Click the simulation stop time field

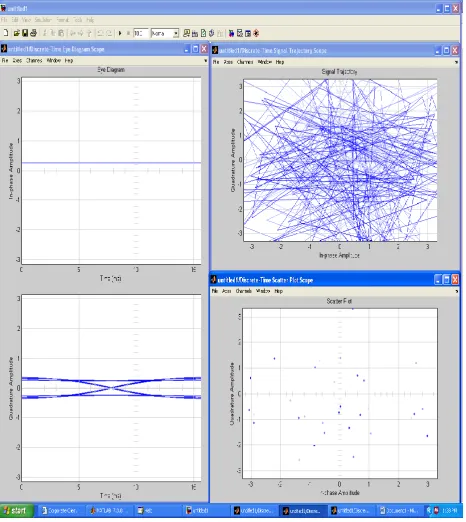pos(140,33)
